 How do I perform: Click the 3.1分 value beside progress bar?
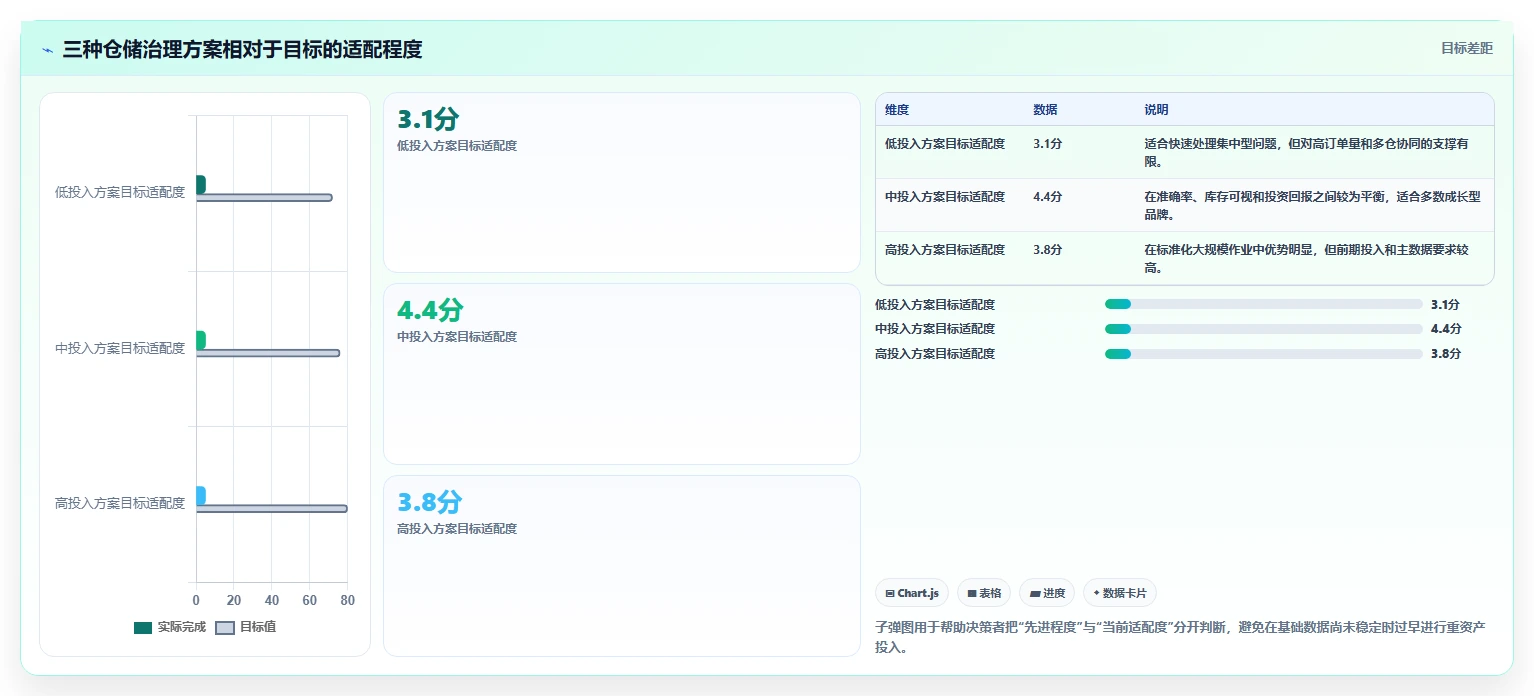tap(1445, 305)
